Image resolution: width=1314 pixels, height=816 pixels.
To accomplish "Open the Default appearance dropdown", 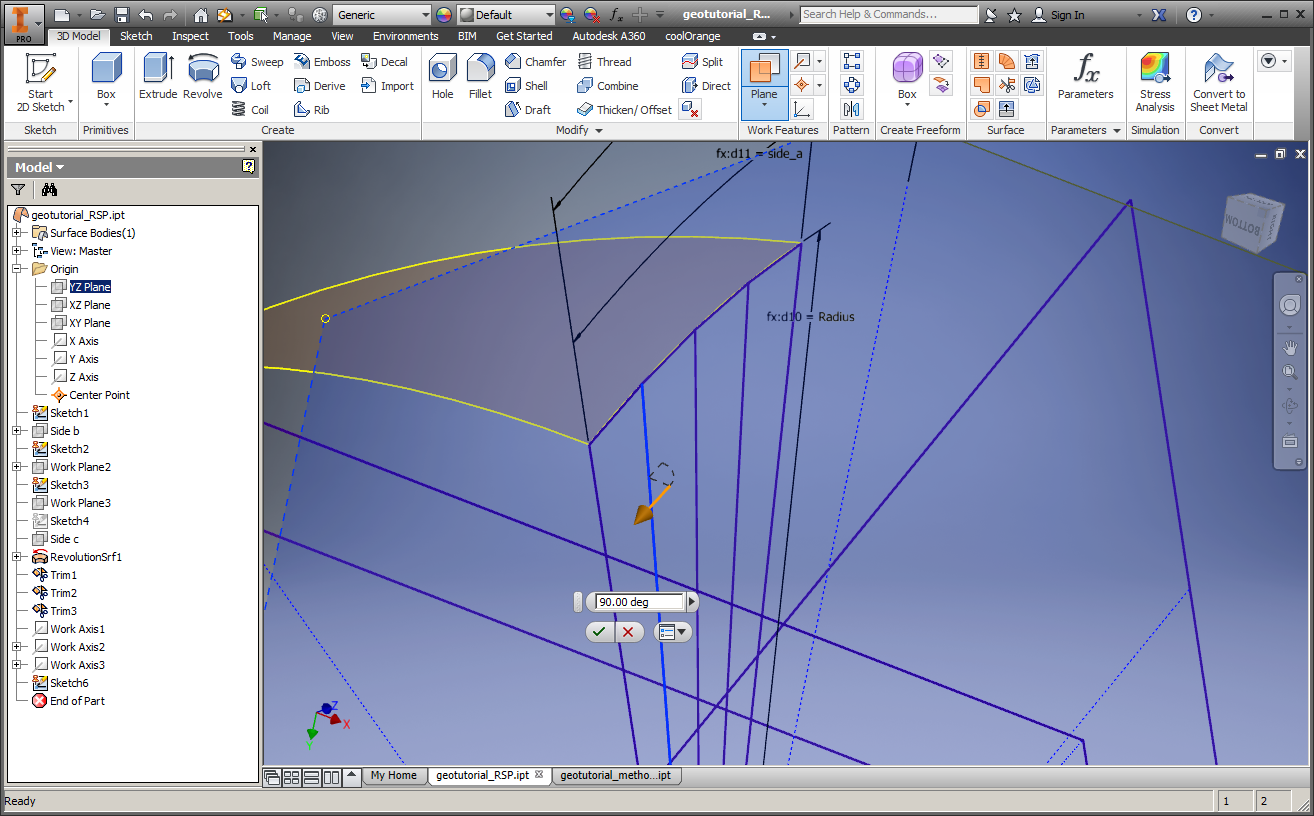I will coord(549,15).
